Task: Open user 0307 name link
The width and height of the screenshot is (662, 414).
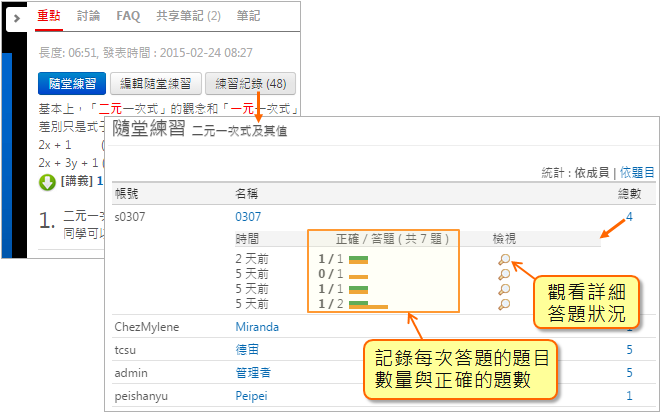Action: click(x=248, y=216)
